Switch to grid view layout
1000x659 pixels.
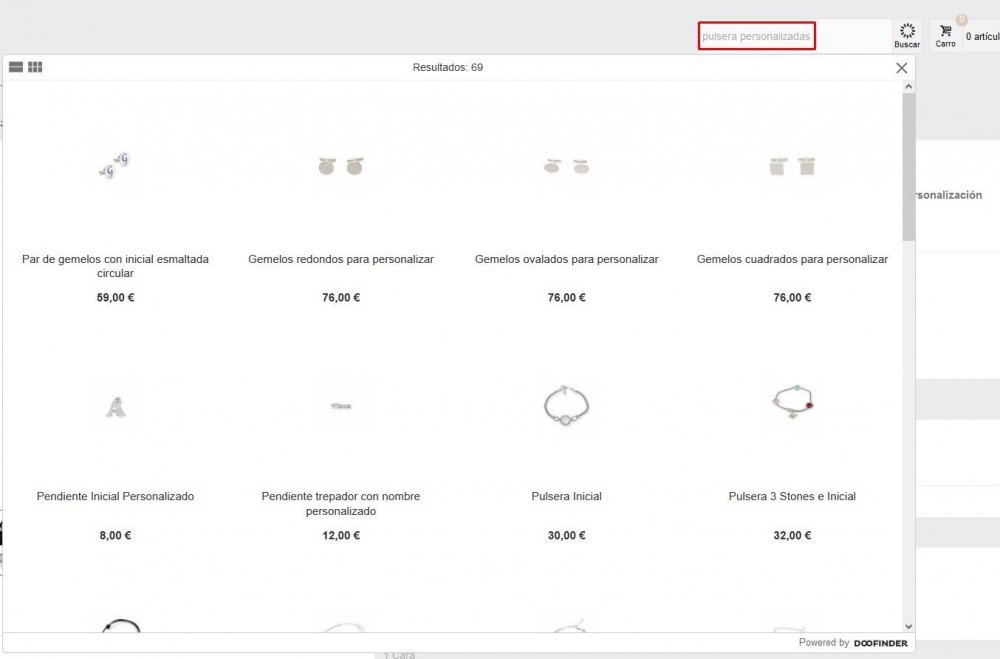36,67
